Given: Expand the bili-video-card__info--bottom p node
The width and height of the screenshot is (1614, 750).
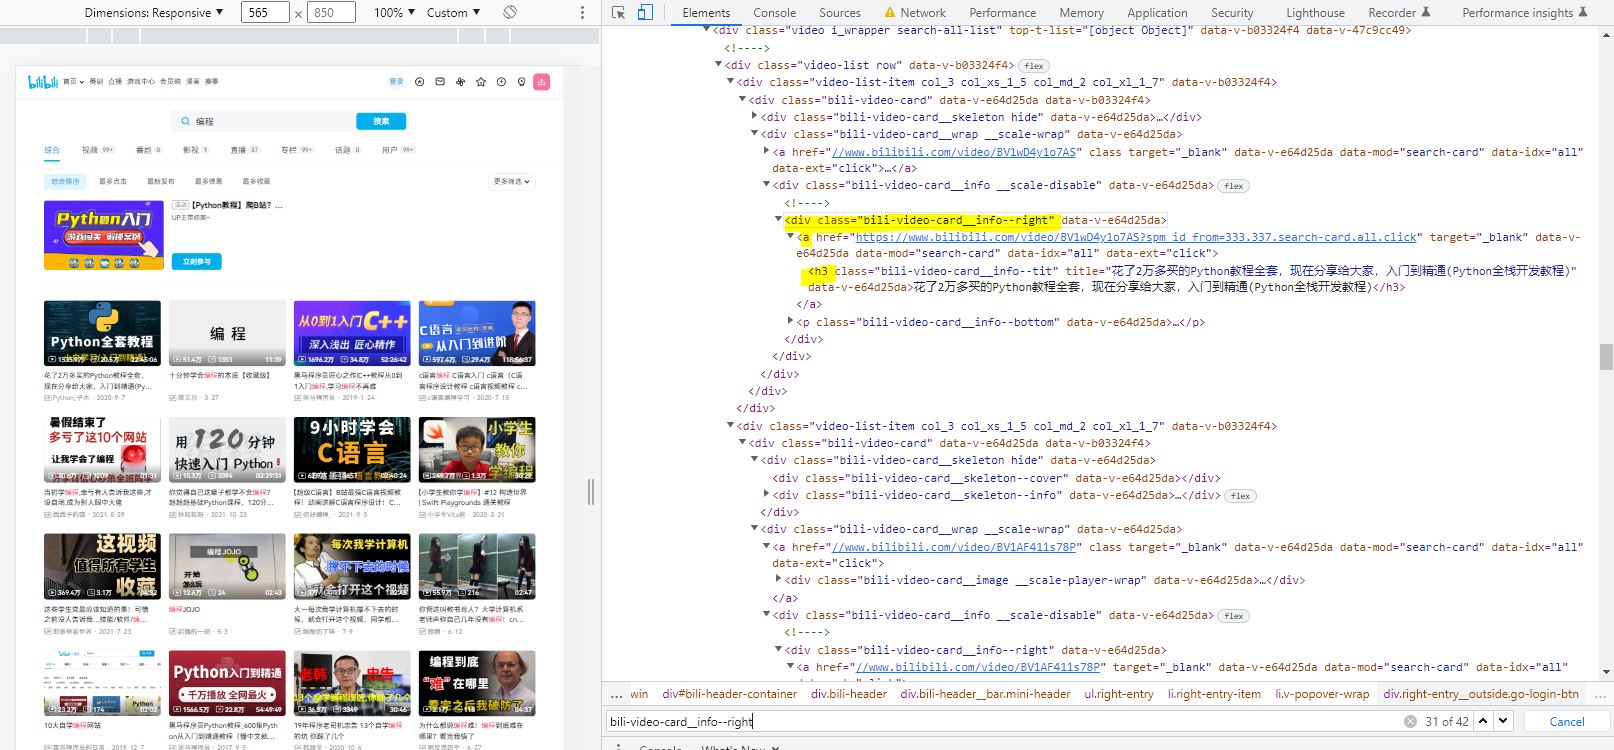Looking at the screenshot, I should coord(790,322).
